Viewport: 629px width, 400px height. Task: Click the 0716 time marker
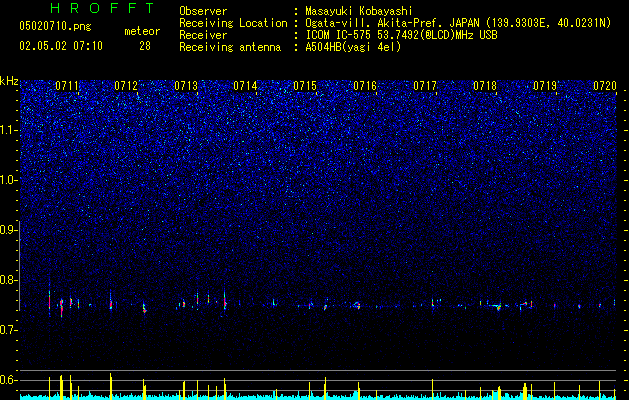pyautogui.click(x=365, y=86)
